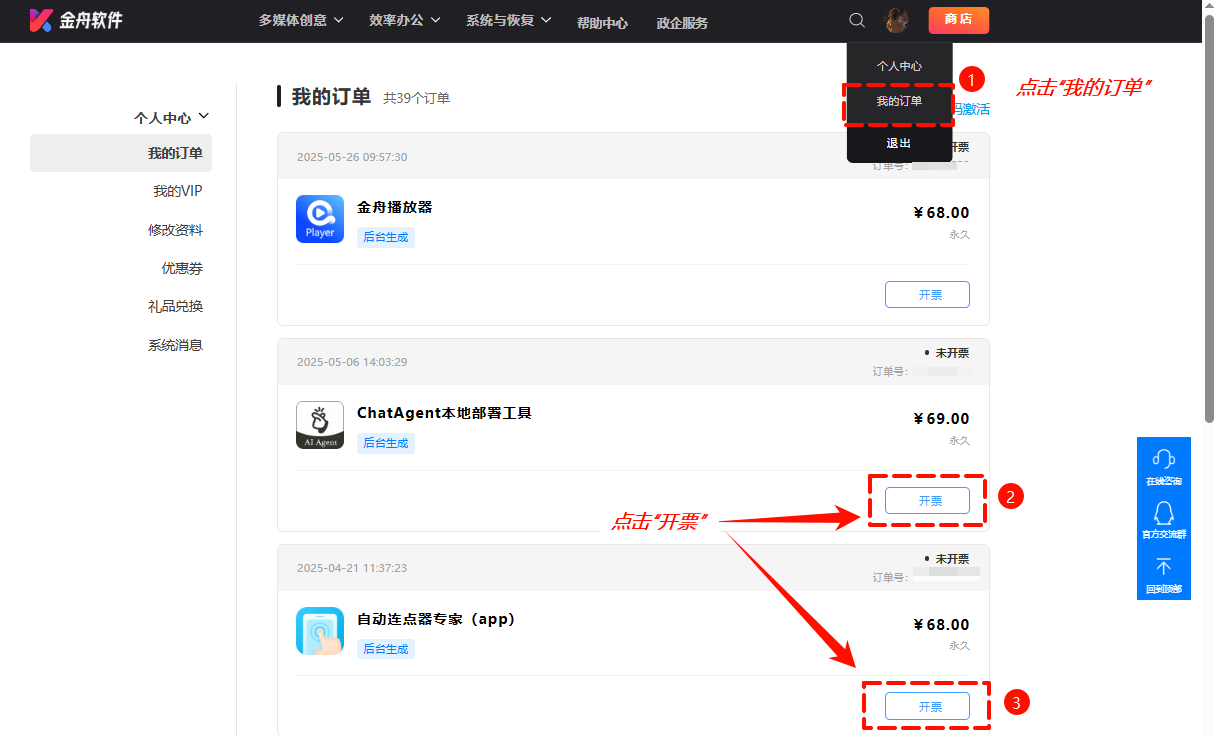Open 我的VIP in the sidebar

tap(178, 191)
